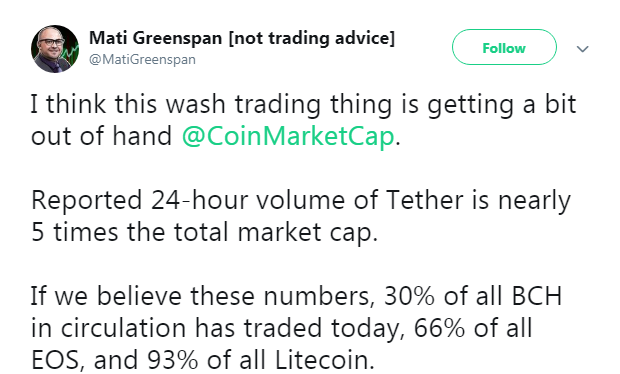Click the paragraph about BCH circulation numbers

[297, 328]
